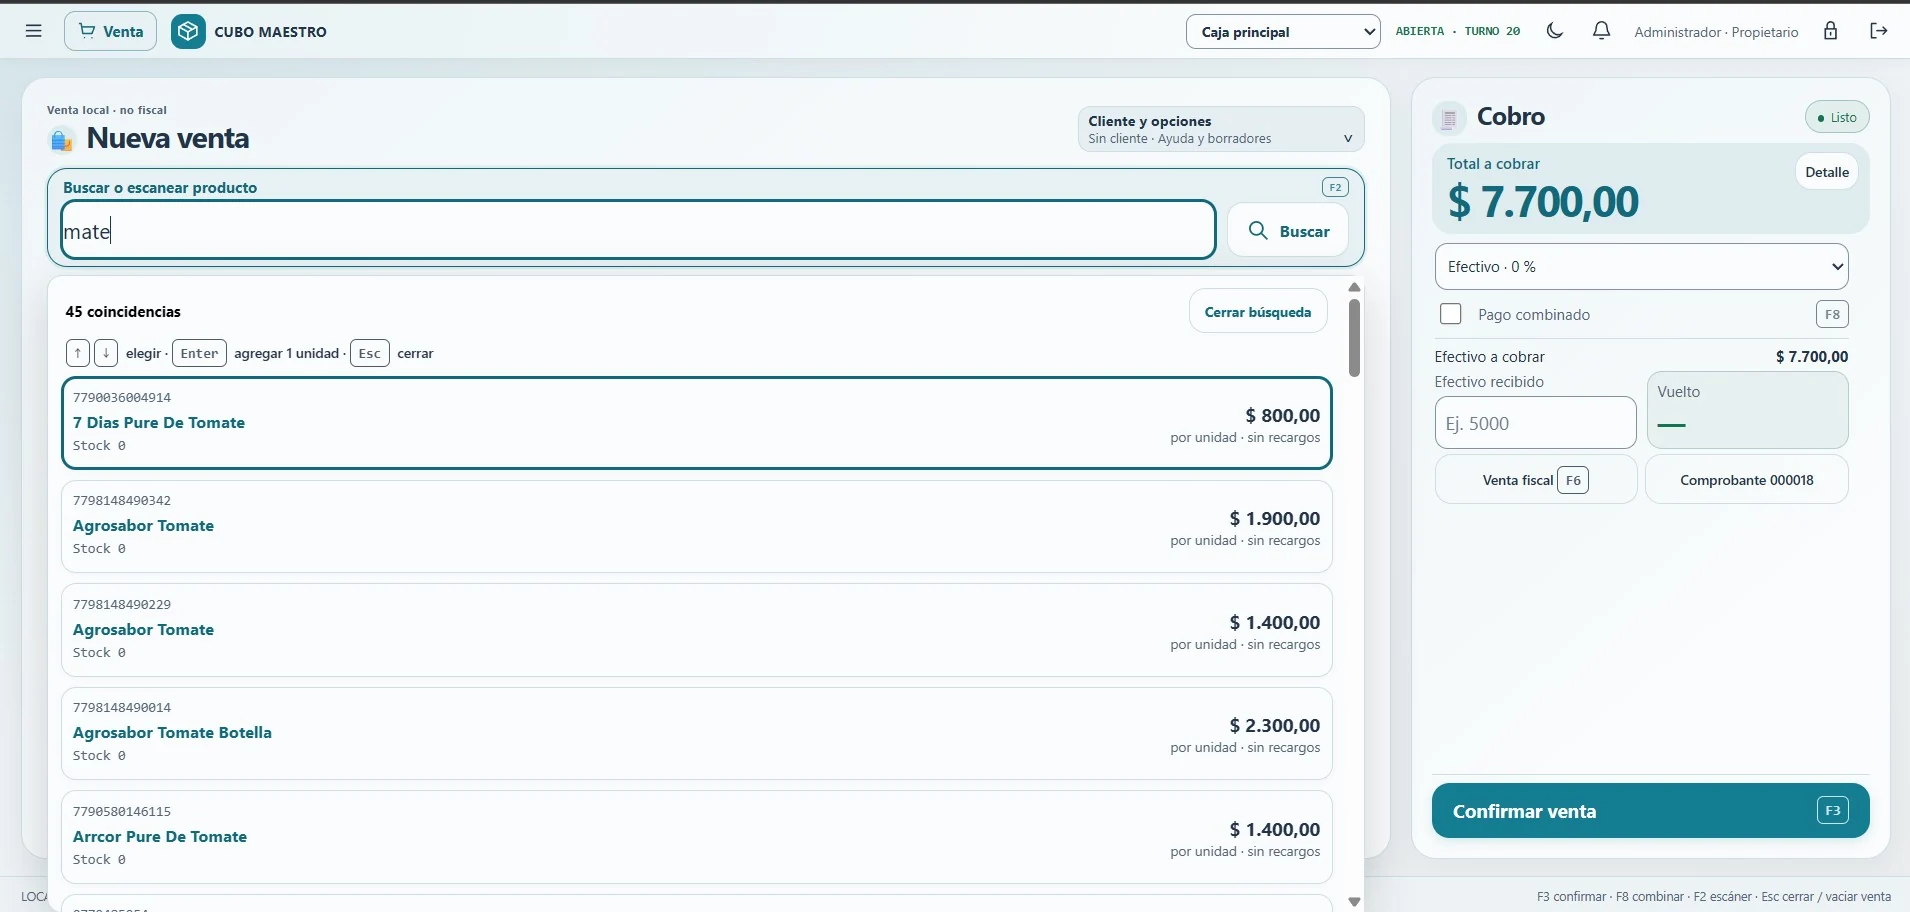Screen dimensions: 1910x912
Task: Click the F8 shortcut badge
Action: [x=1832, y=314]
